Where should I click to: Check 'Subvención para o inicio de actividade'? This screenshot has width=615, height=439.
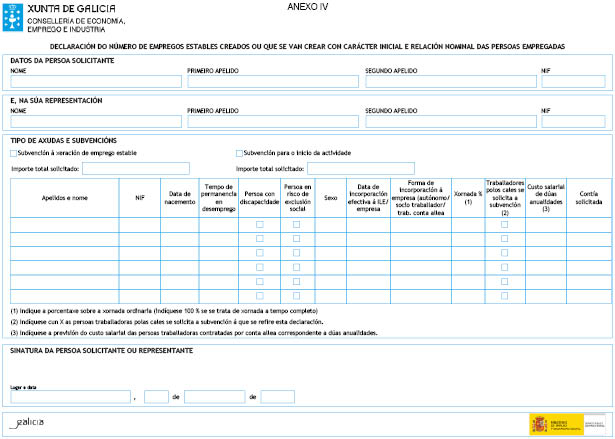239,153
